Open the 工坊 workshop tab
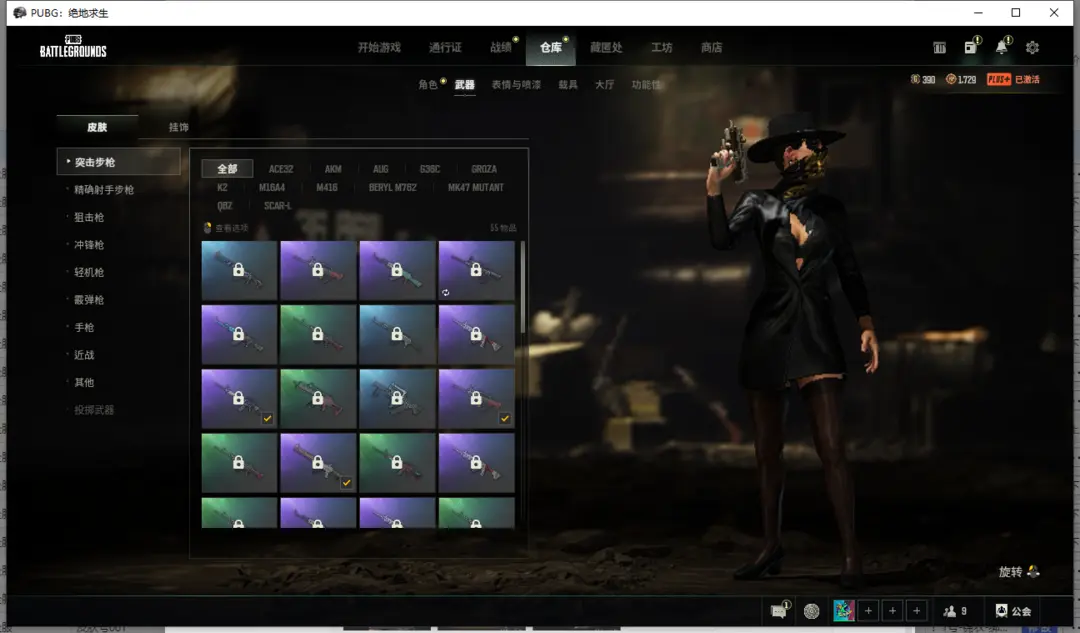This screenshot has width=1080, height=633. click(x=662, y=48)
